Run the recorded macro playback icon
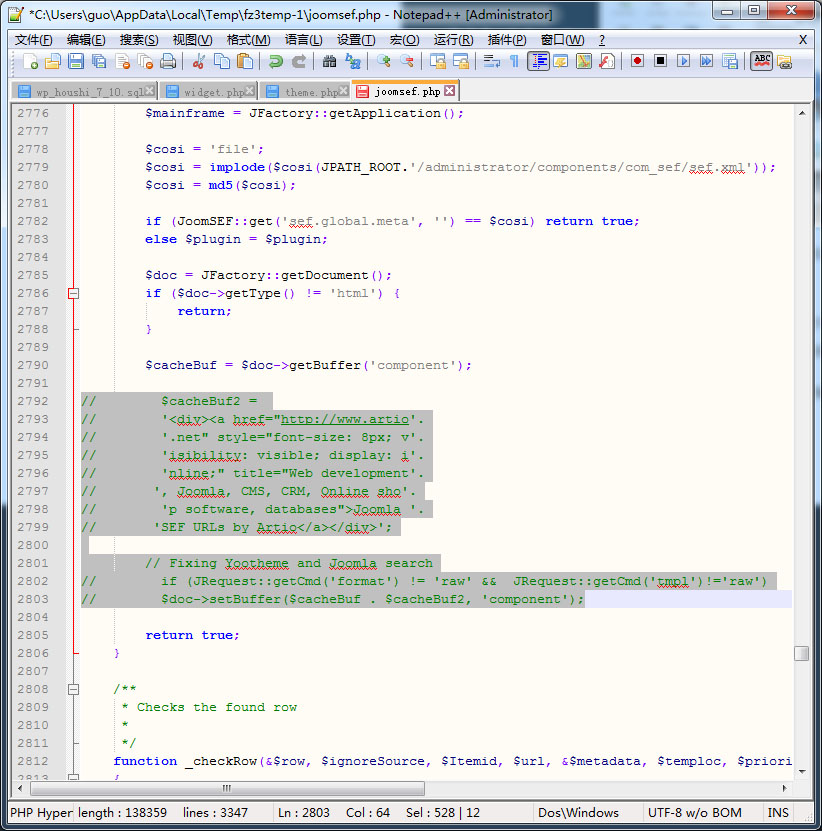822x831 pixels. click(x=683, y=60)
